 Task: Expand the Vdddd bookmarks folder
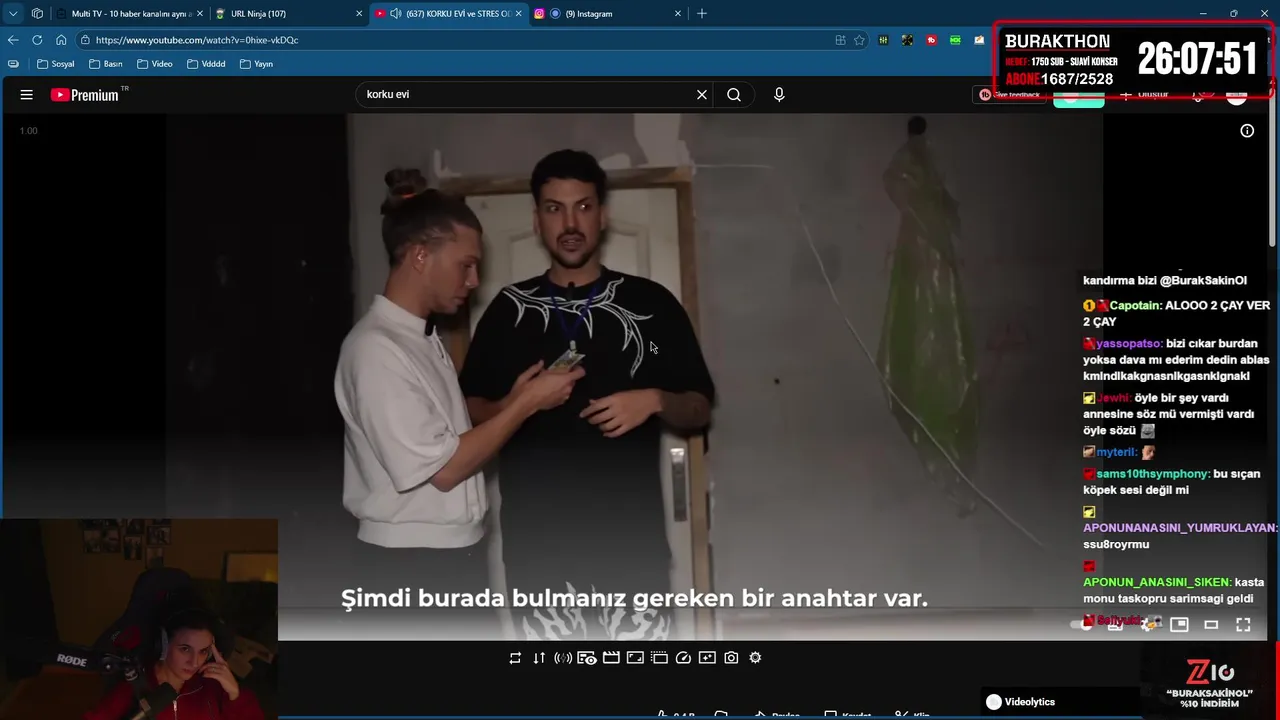[205, 64]
